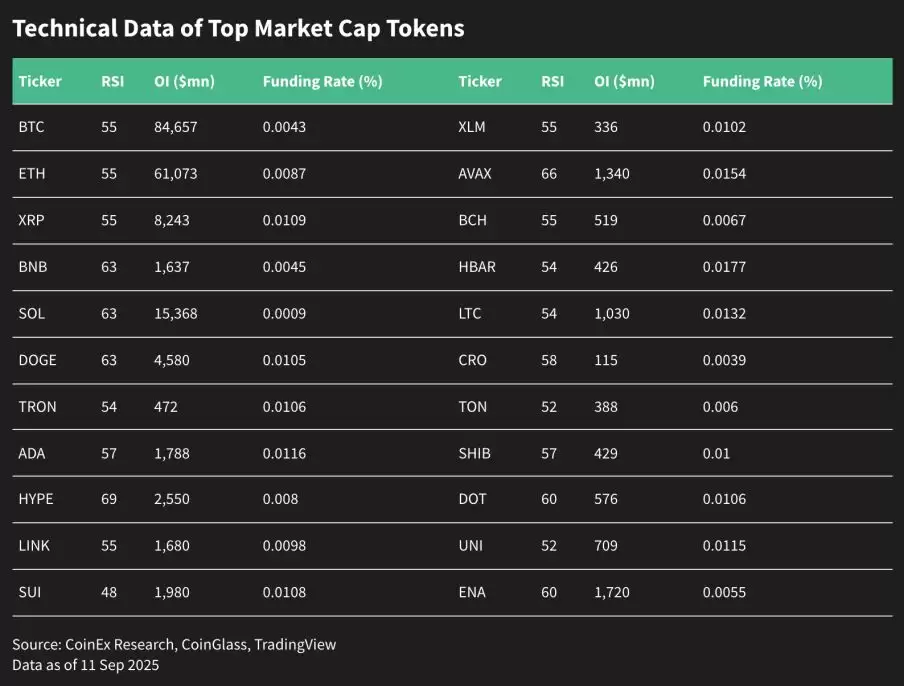
Task: Select the AVAX ticker cell
Action: [x=475, y=174]
